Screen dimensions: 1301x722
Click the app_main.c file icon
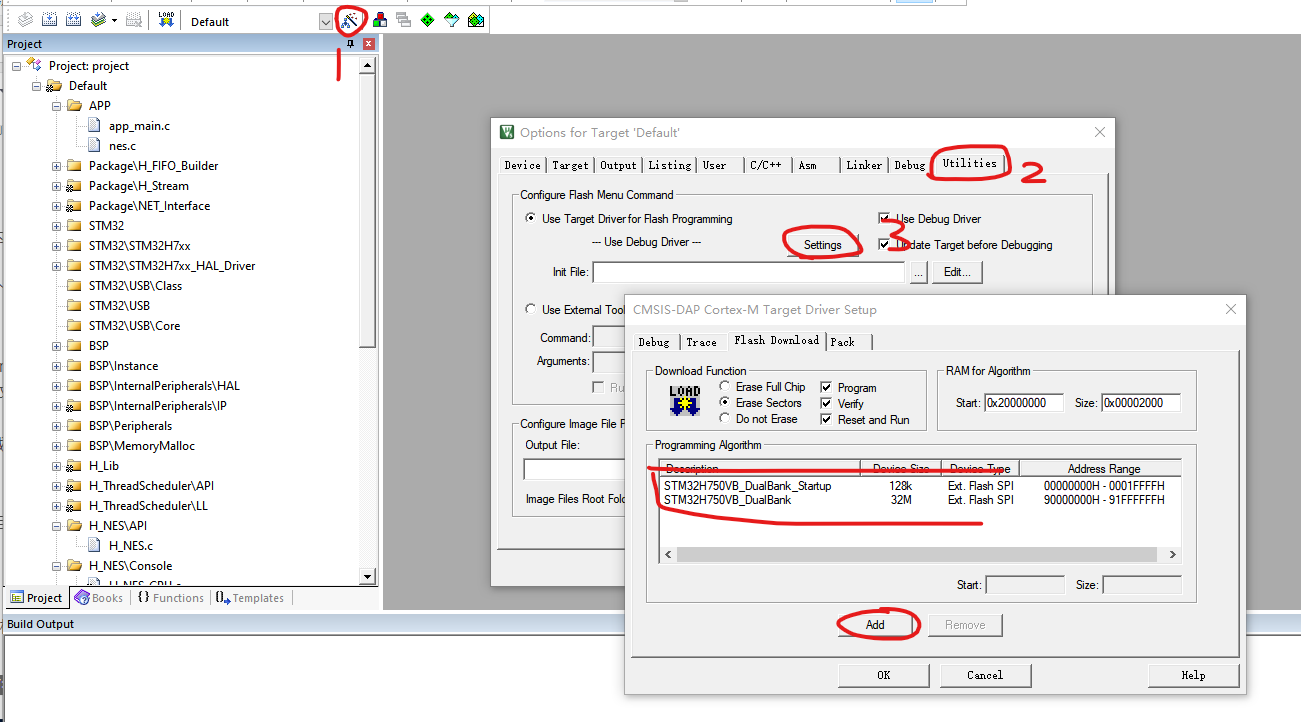coord(94,126)
